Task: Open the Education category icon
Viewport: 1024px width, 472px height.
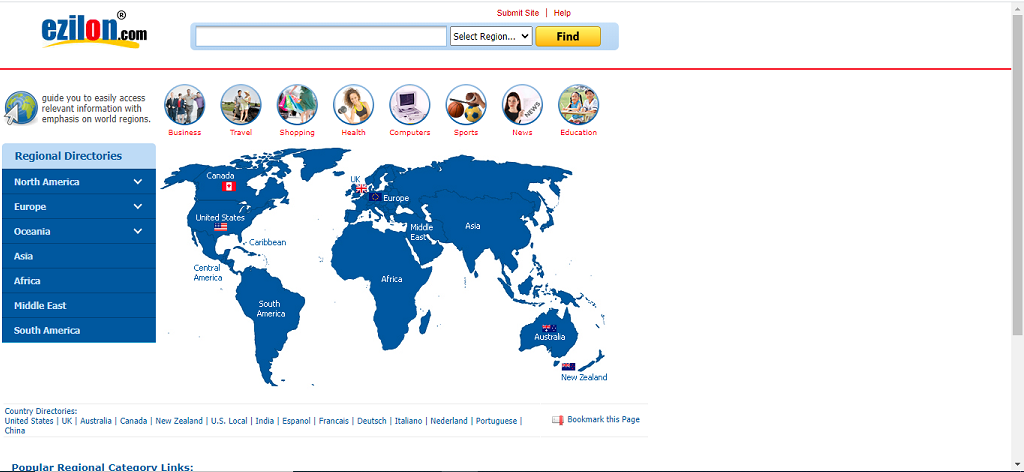Action: coord(578,105)
